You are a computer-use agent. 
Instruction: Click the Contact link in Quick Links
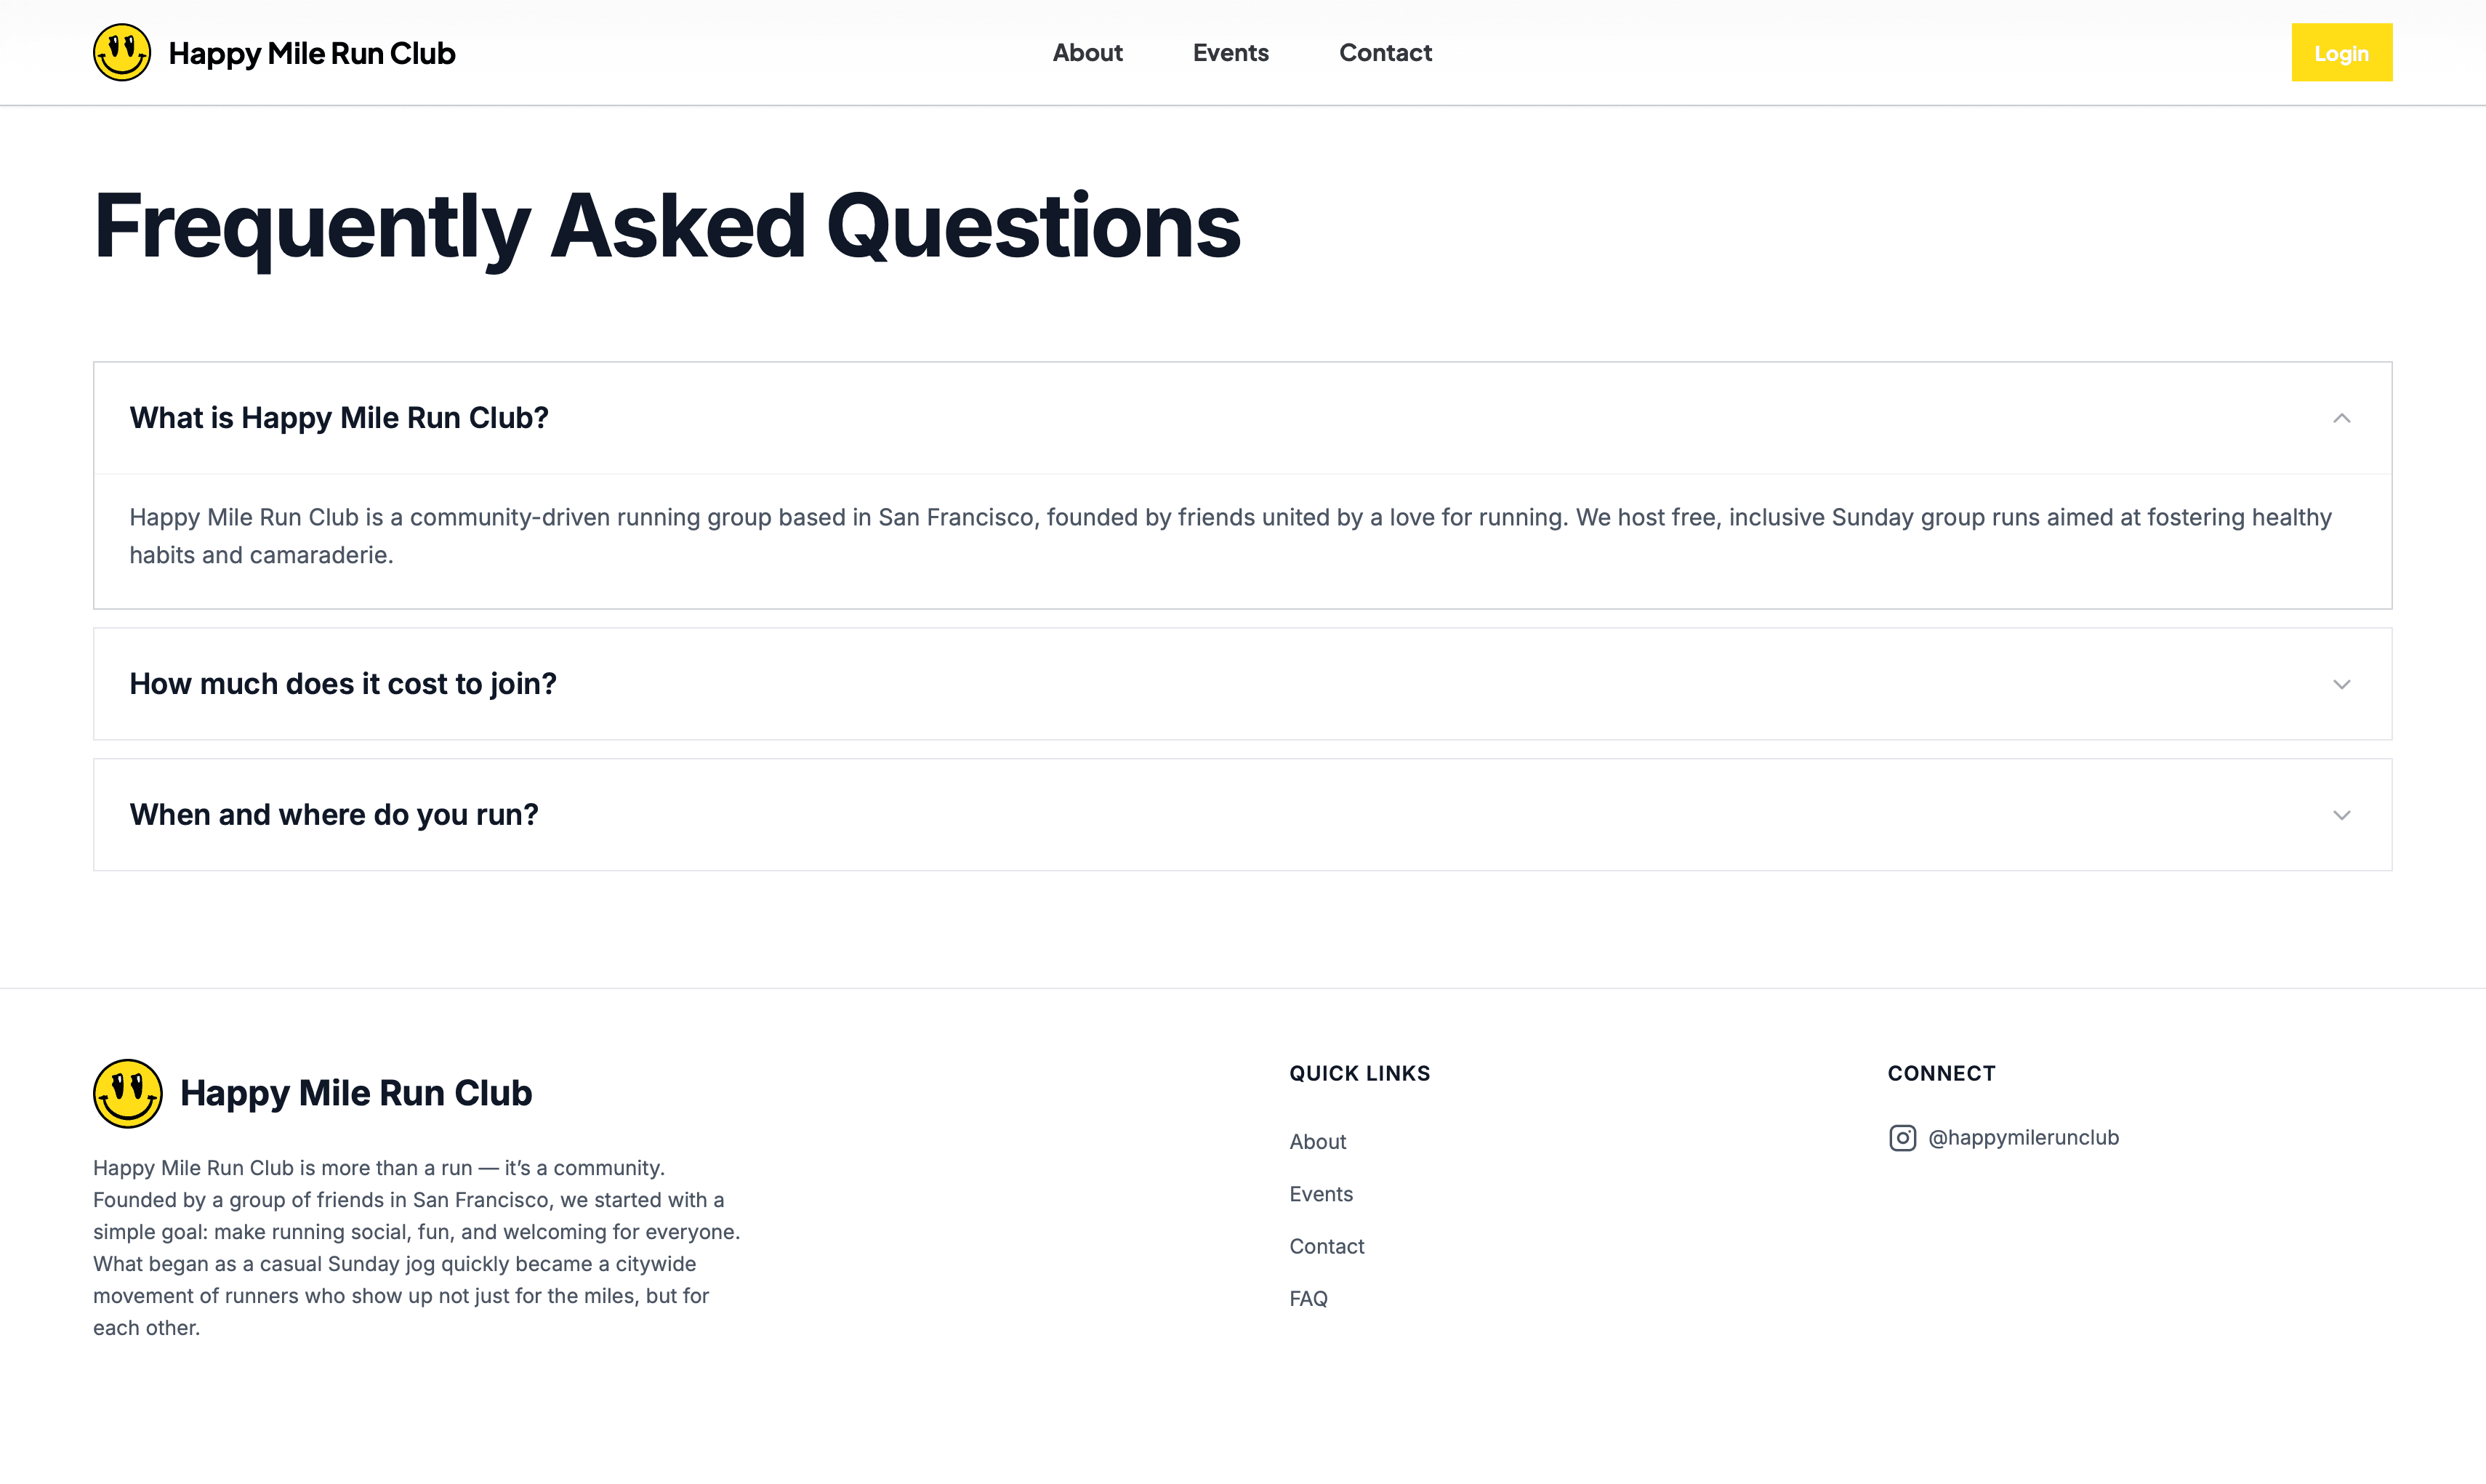pyautogui.click(x=1326, y=1246)
